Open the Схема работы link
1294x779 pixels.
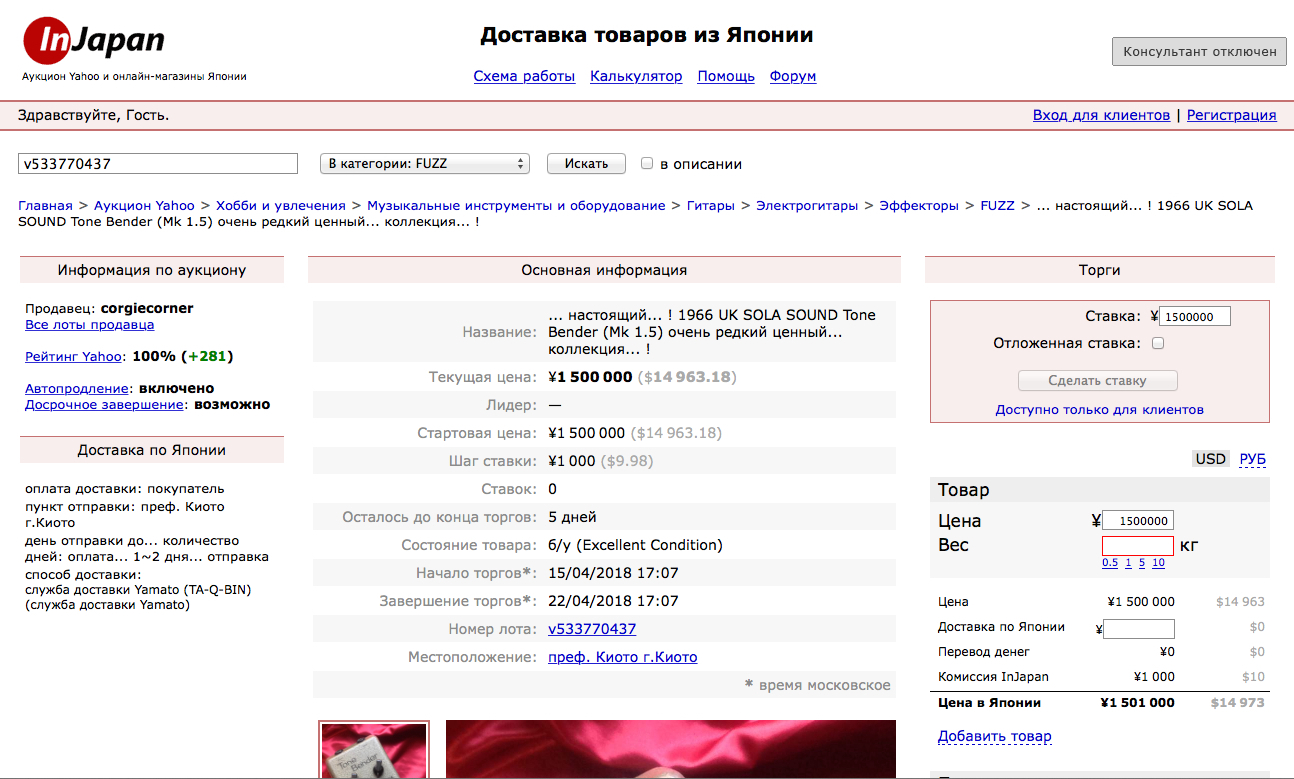(524, 76)
